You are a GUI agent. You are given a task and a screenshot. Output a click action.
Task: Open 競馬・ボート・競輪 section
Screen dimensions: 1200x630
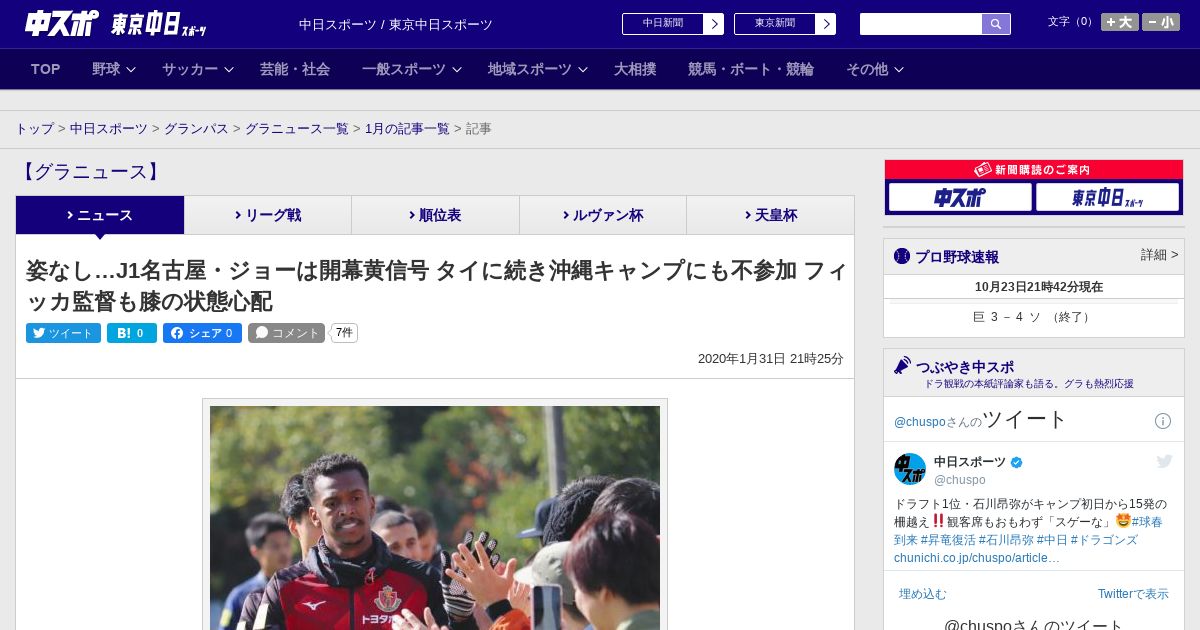[751, 69]
